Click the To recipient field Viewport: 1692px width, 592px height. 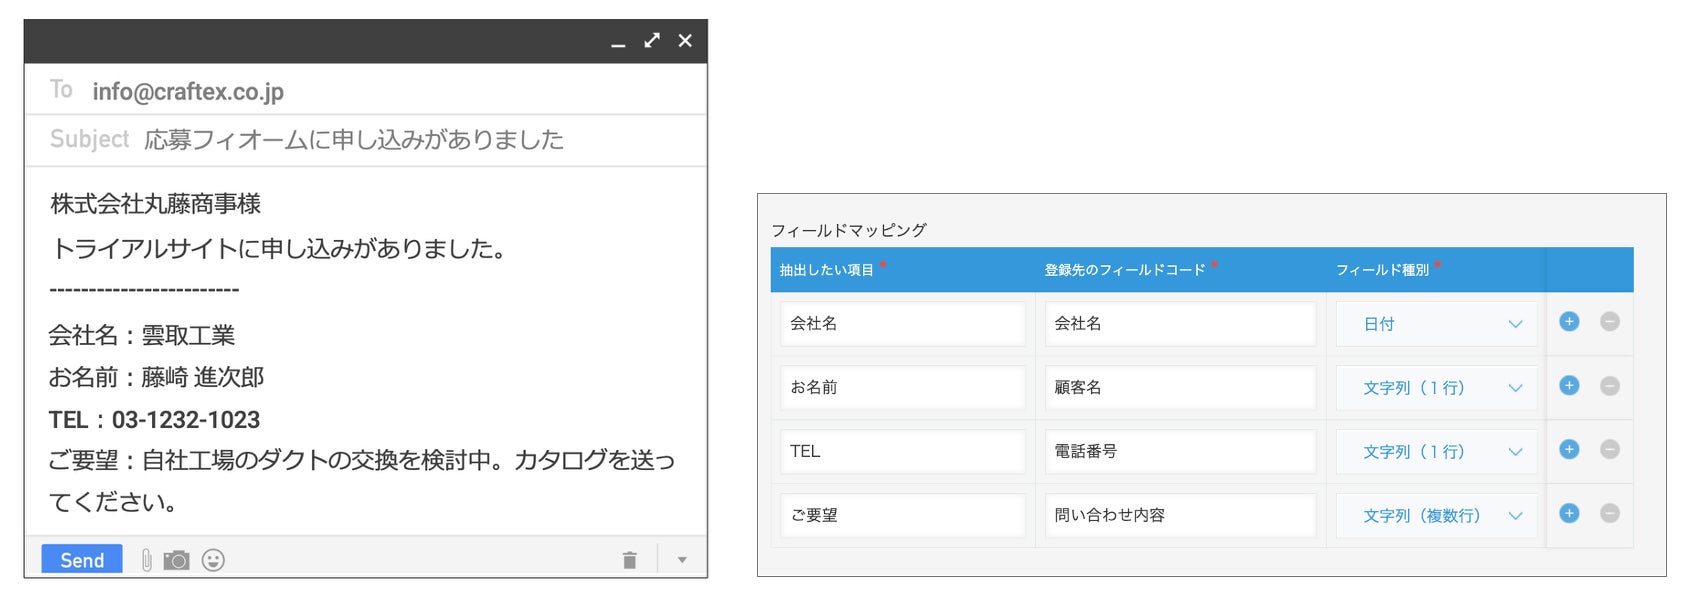pyautogui.click(x=380, y=92)
